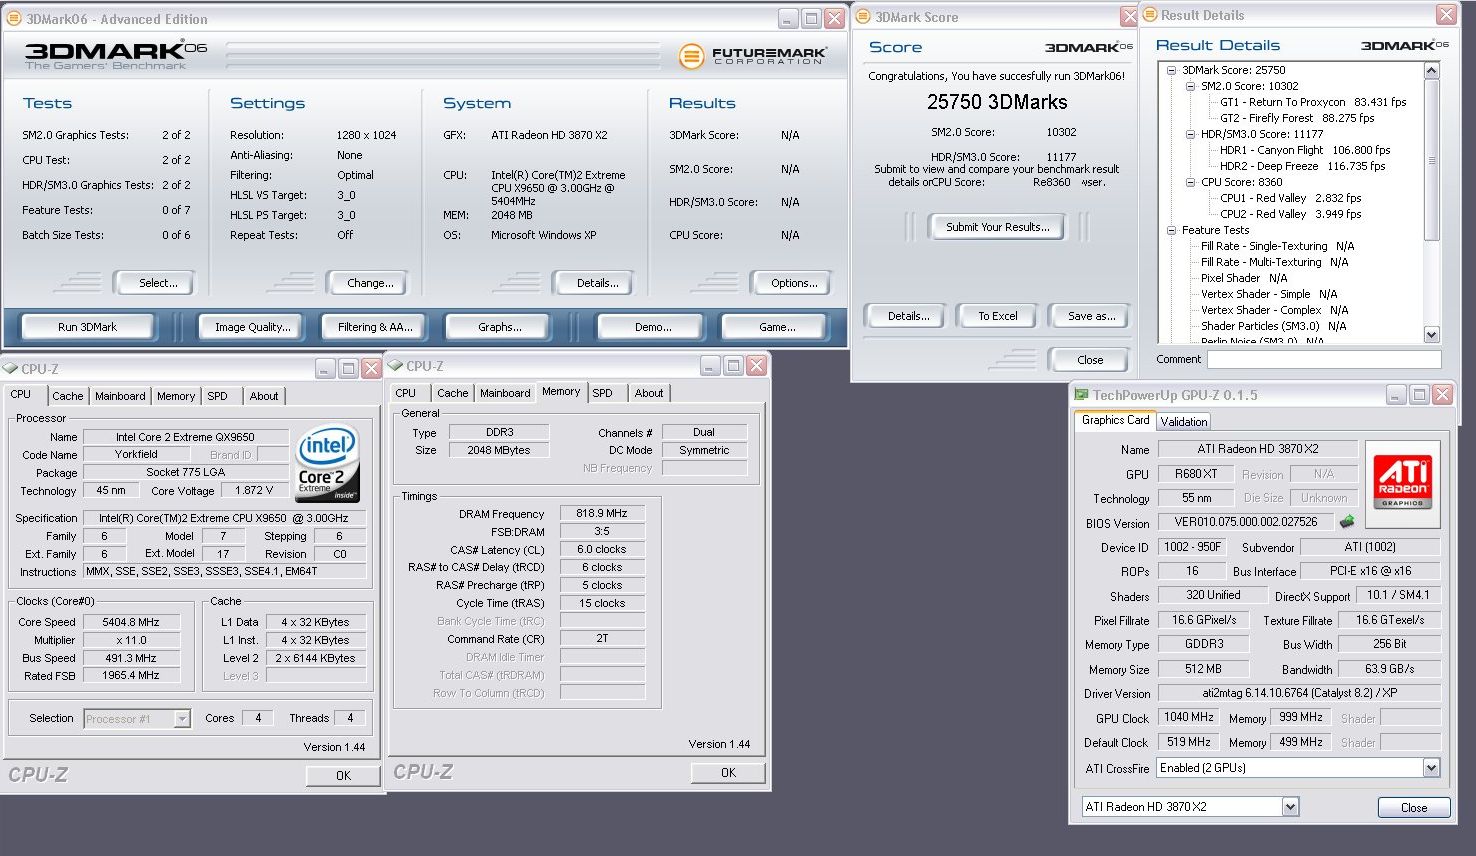Export results with To Excel
This screenshot has width=1476, height=856.
998,316
